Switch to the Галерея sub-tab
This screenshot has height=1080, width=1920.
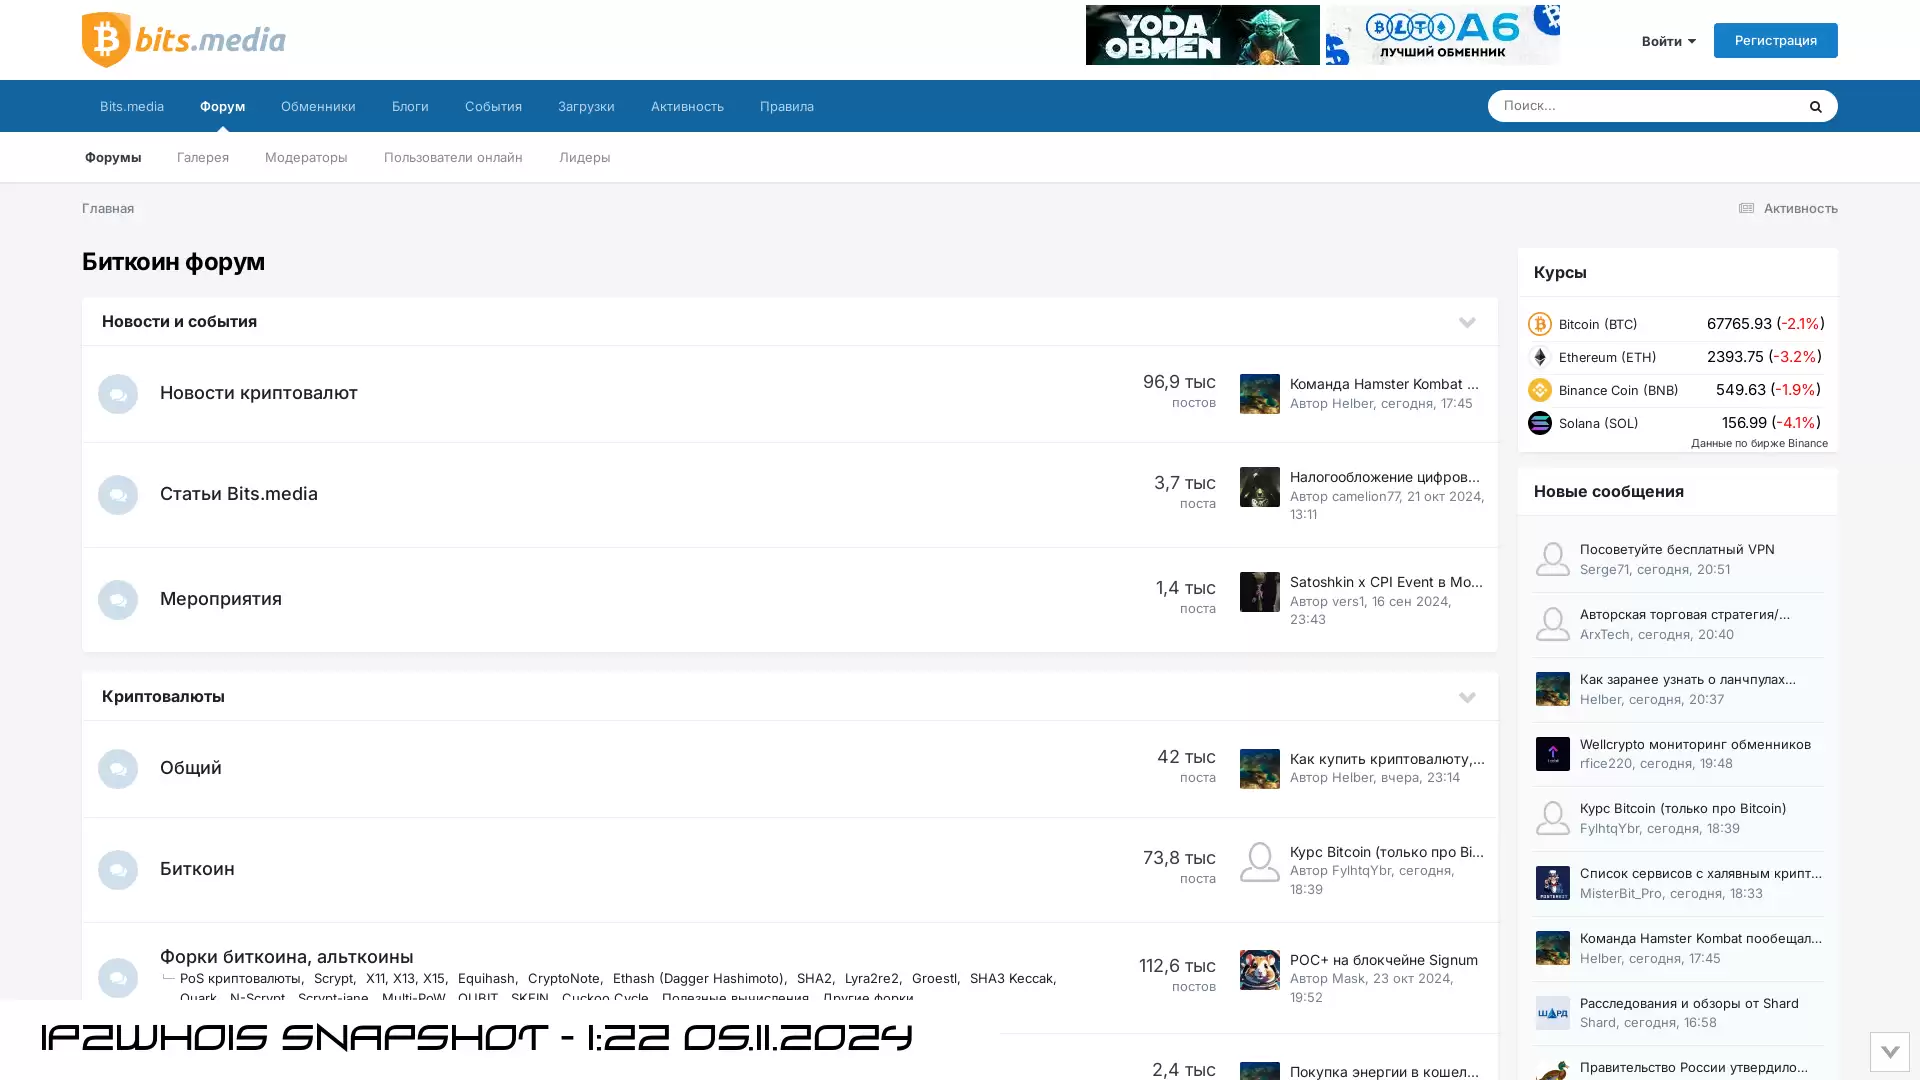click(x=203, y=157)
